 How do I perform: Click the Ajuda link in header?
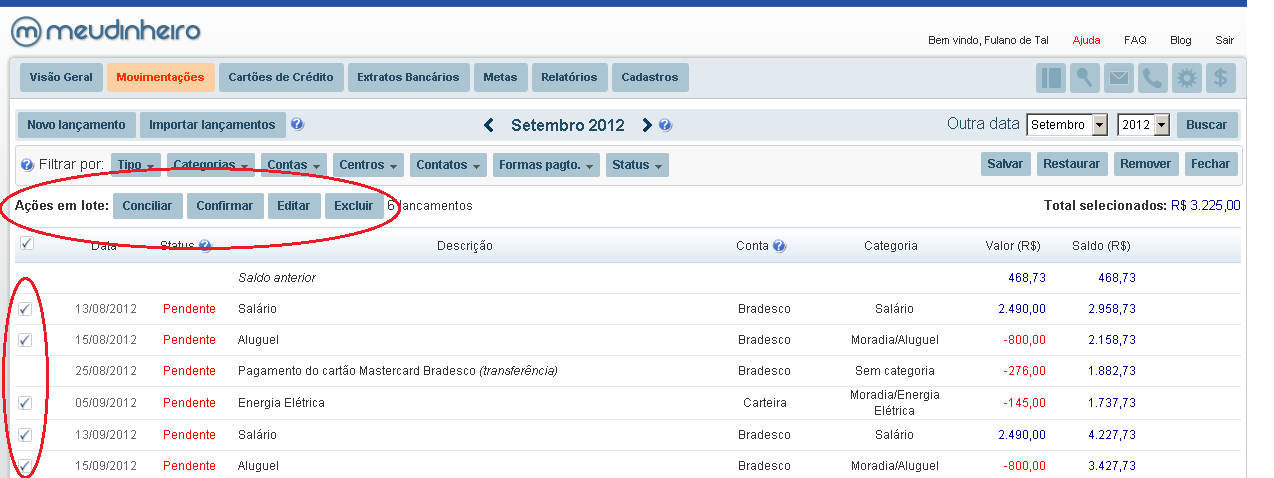click(x=1086, y=40)
